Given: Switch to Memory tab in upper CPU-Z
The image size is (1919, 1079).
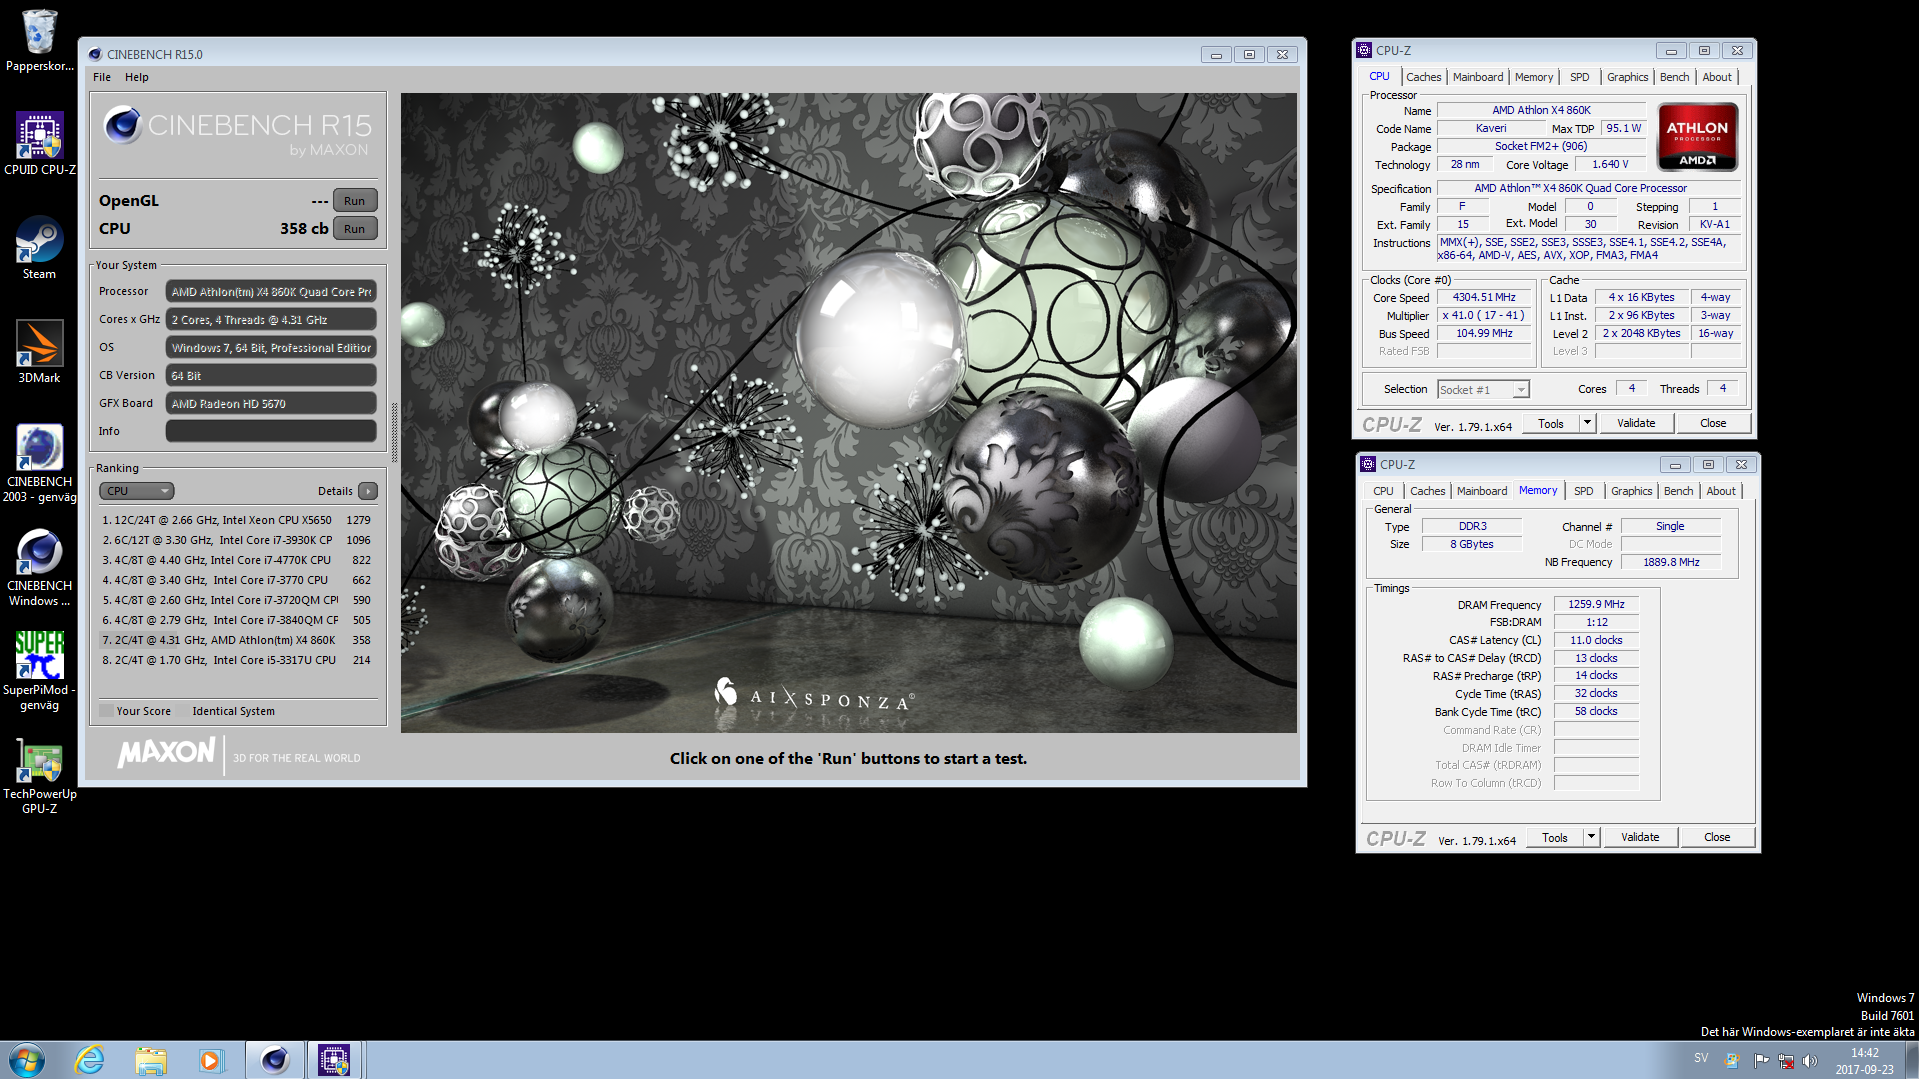Looking at the screenshot, I should (x=1534, y=77).
